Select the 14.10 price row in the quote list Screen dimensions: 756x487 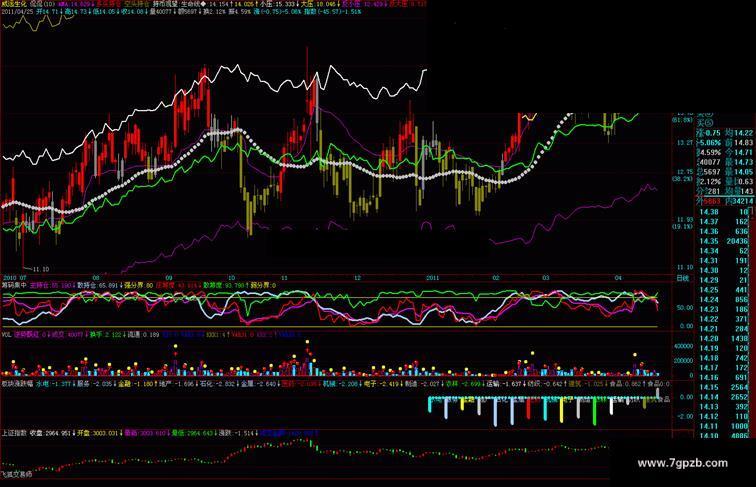[724, 435]
